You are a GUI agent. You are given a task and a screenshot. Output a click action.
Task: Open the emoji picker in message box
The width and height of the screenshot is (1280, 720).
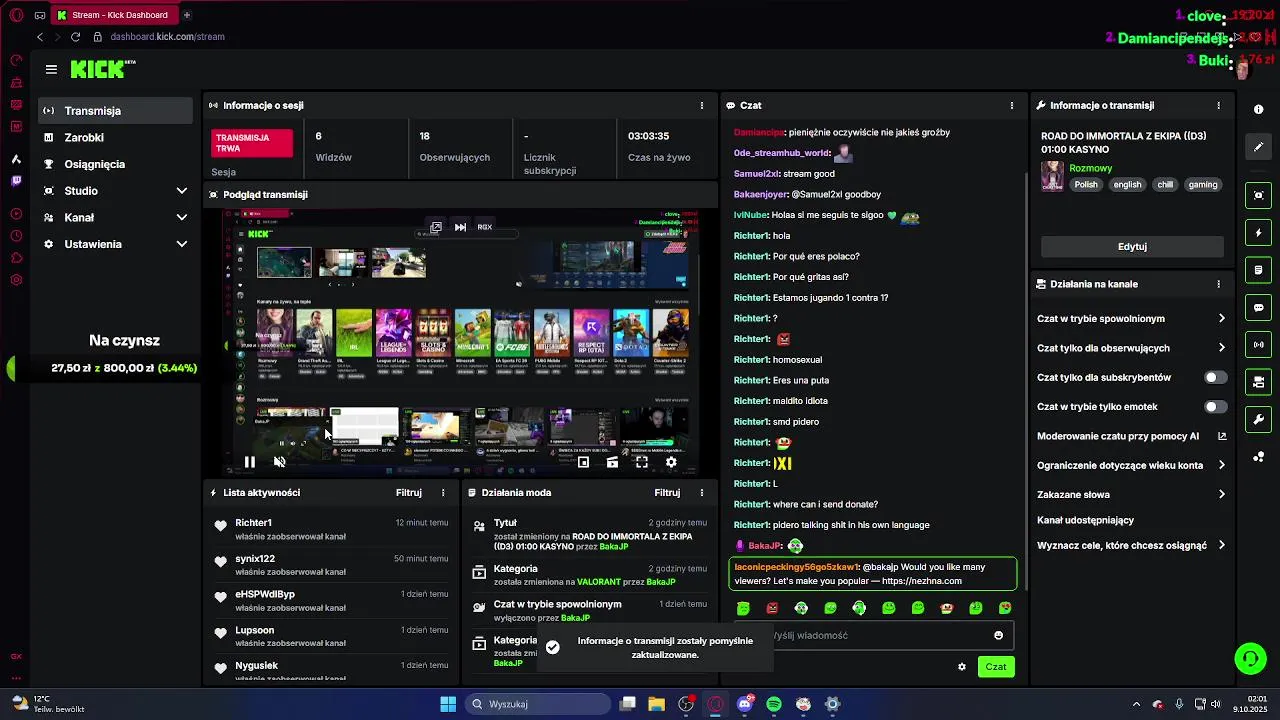[x=998, y=635]
